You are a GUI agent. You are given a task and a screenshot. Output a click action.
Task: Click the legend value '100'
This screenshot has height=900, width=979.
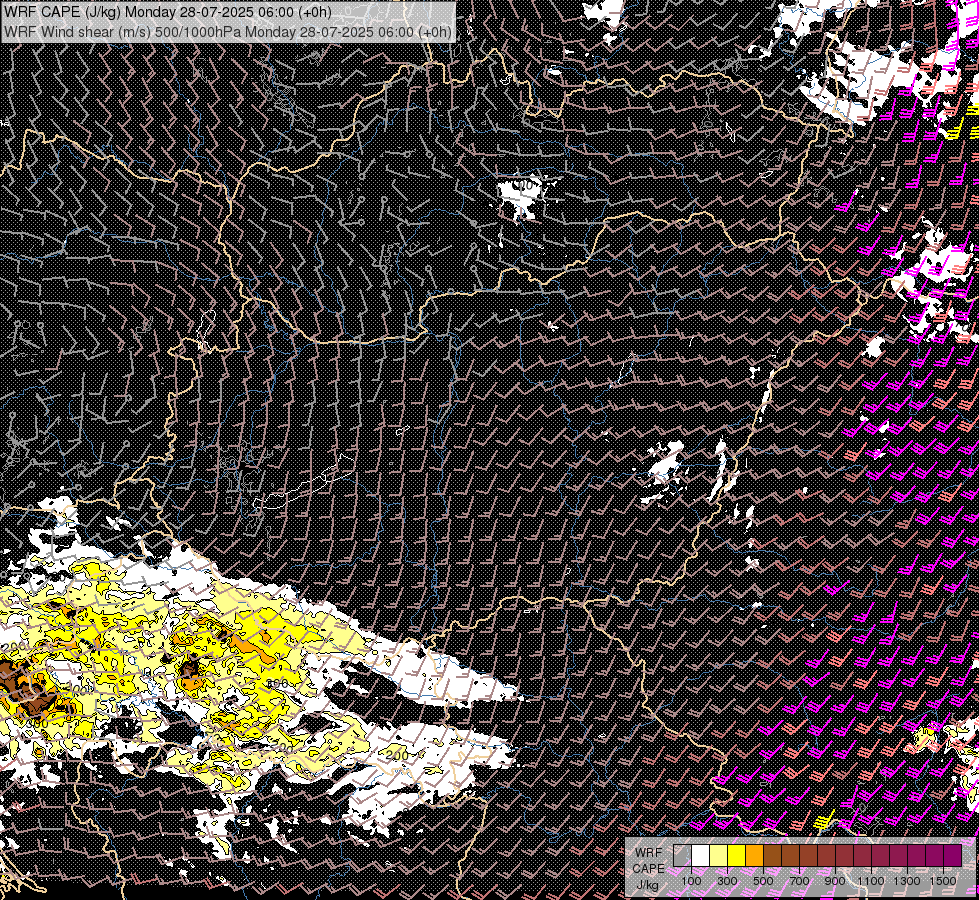[x=691, y=881]
